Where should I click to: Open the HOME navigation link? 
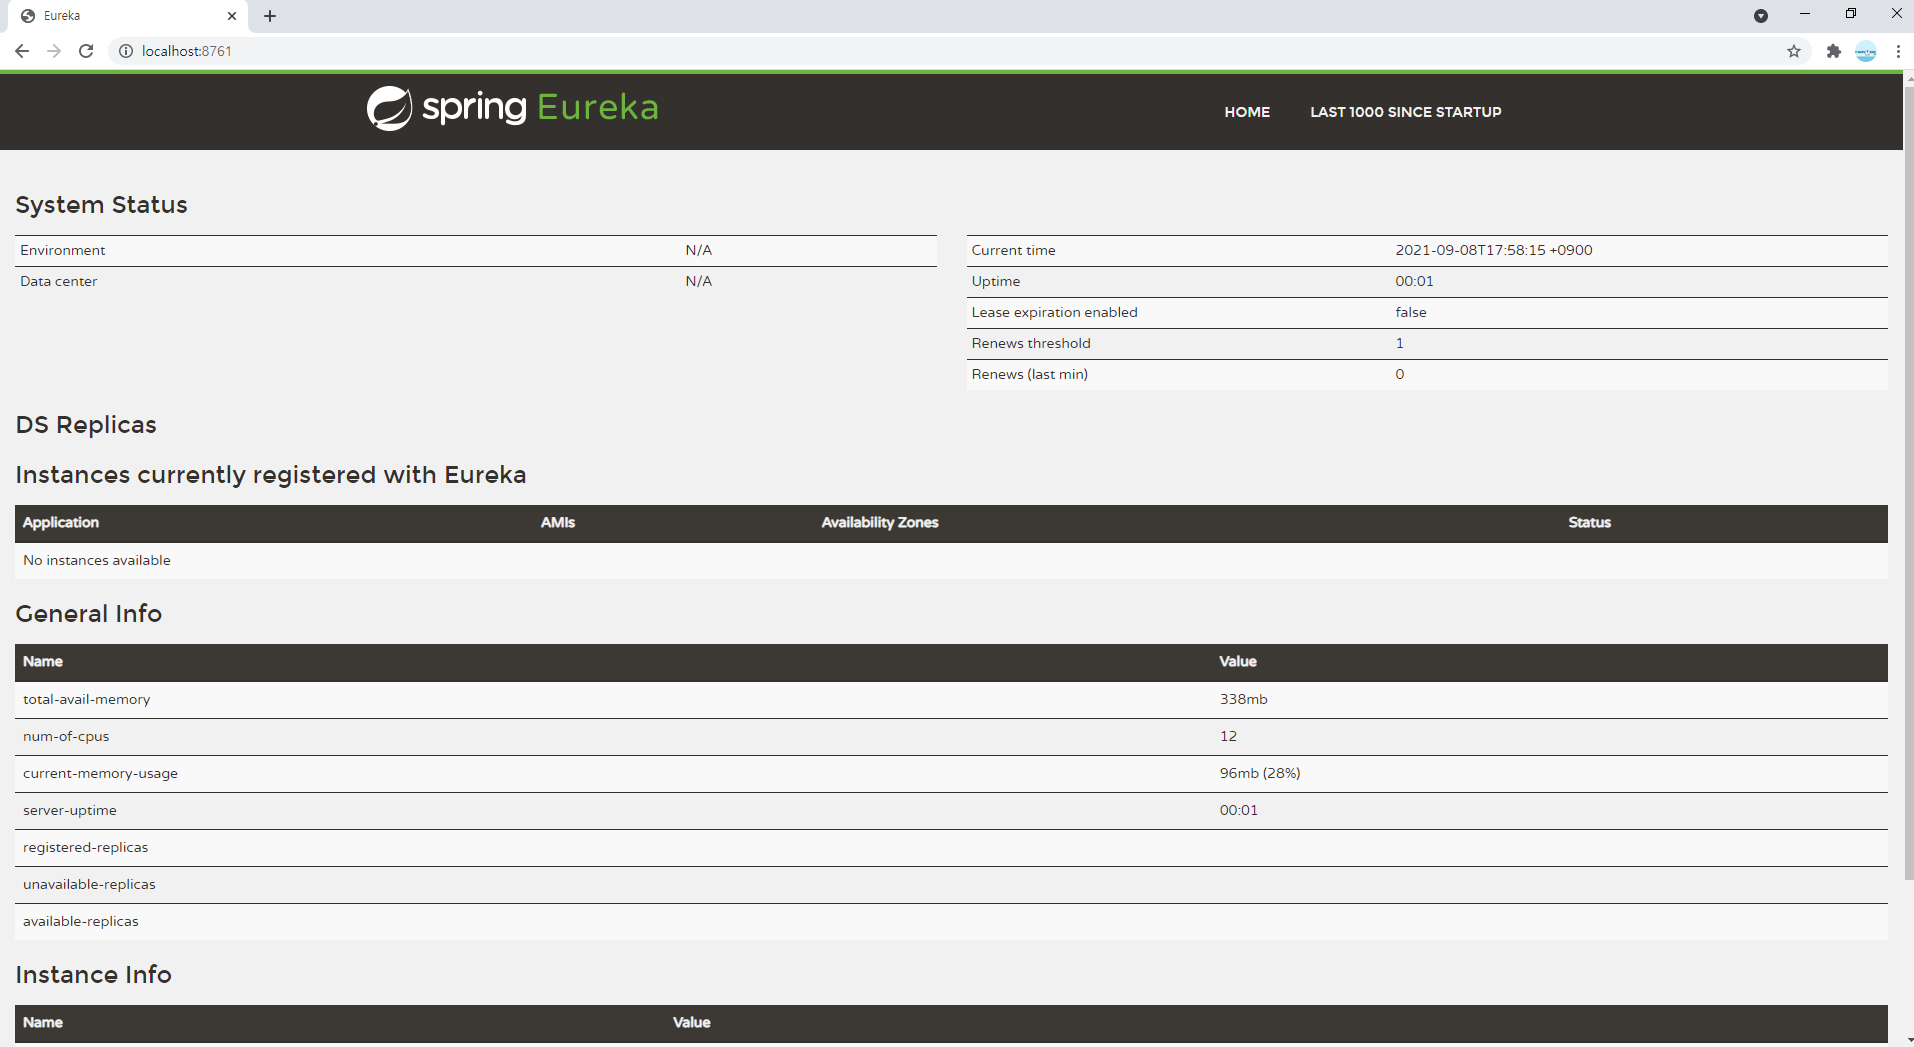(1247, 112)
